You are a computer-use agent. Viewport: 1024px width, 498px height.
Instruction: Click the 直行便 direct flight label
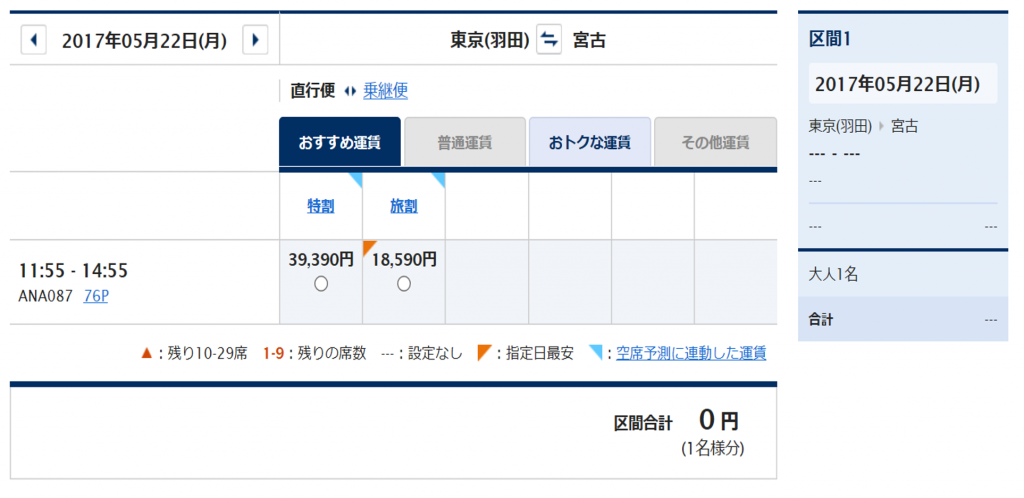[x=312, y=91]
